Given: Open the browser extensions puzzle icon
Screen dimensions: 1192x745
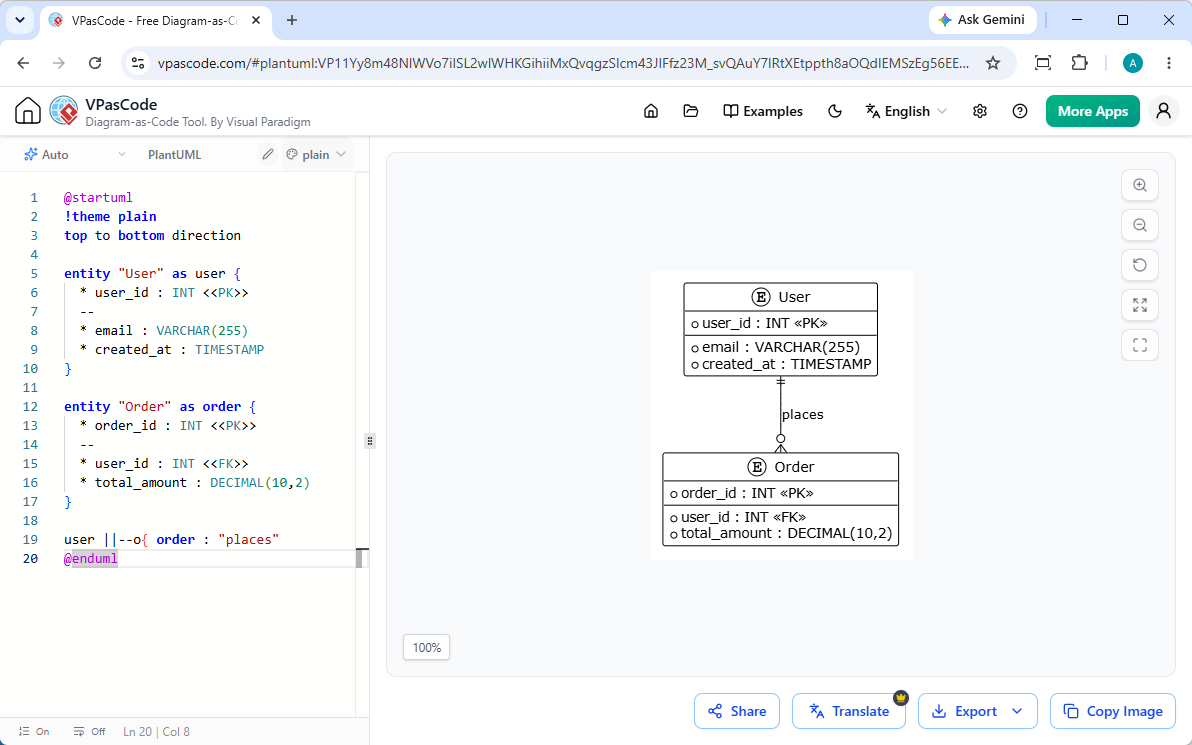Looking at the screenshot, I should click(x=1079, y=63).
